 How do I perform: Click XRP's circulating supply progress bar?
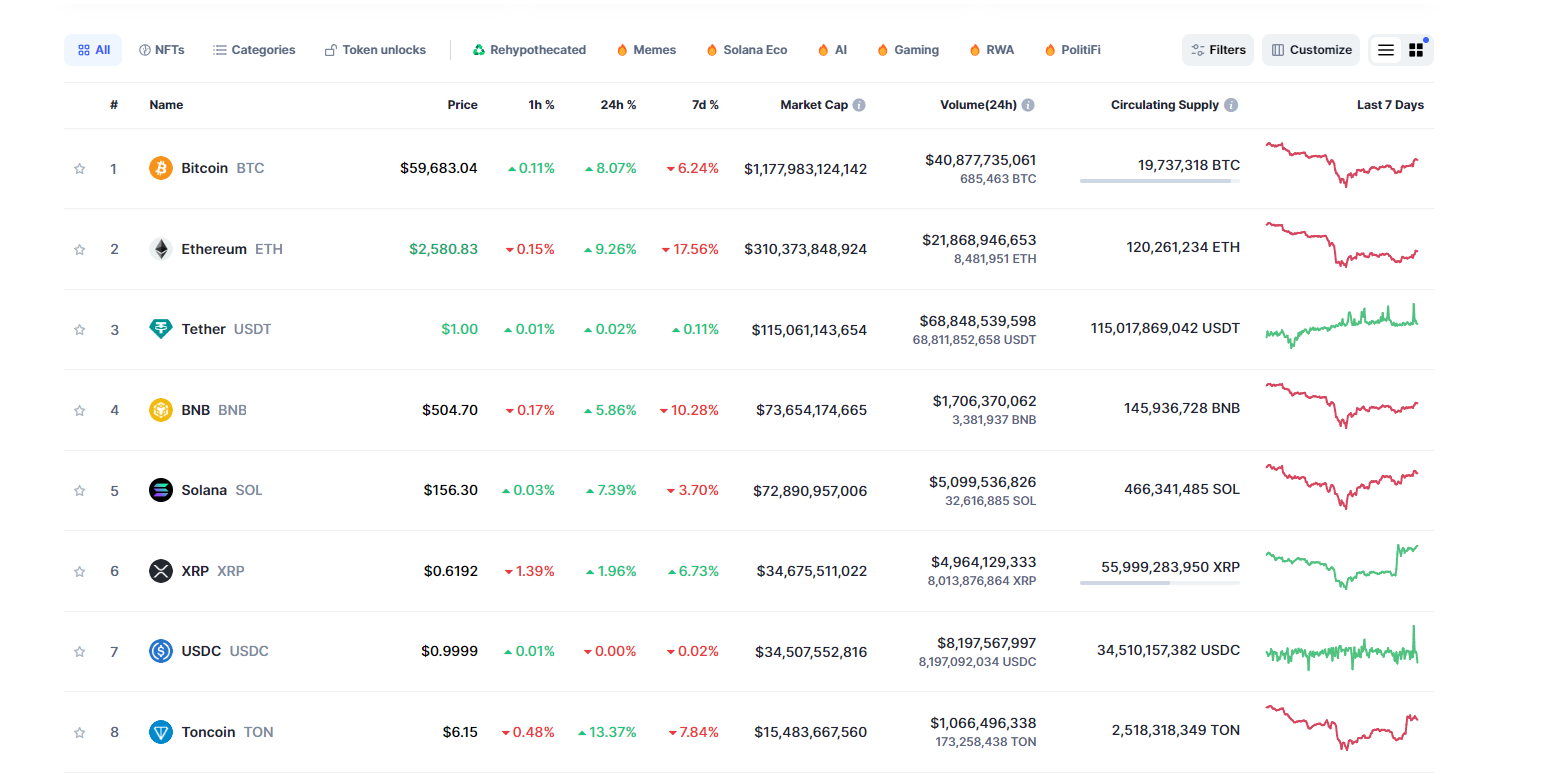click(1160, 583)
